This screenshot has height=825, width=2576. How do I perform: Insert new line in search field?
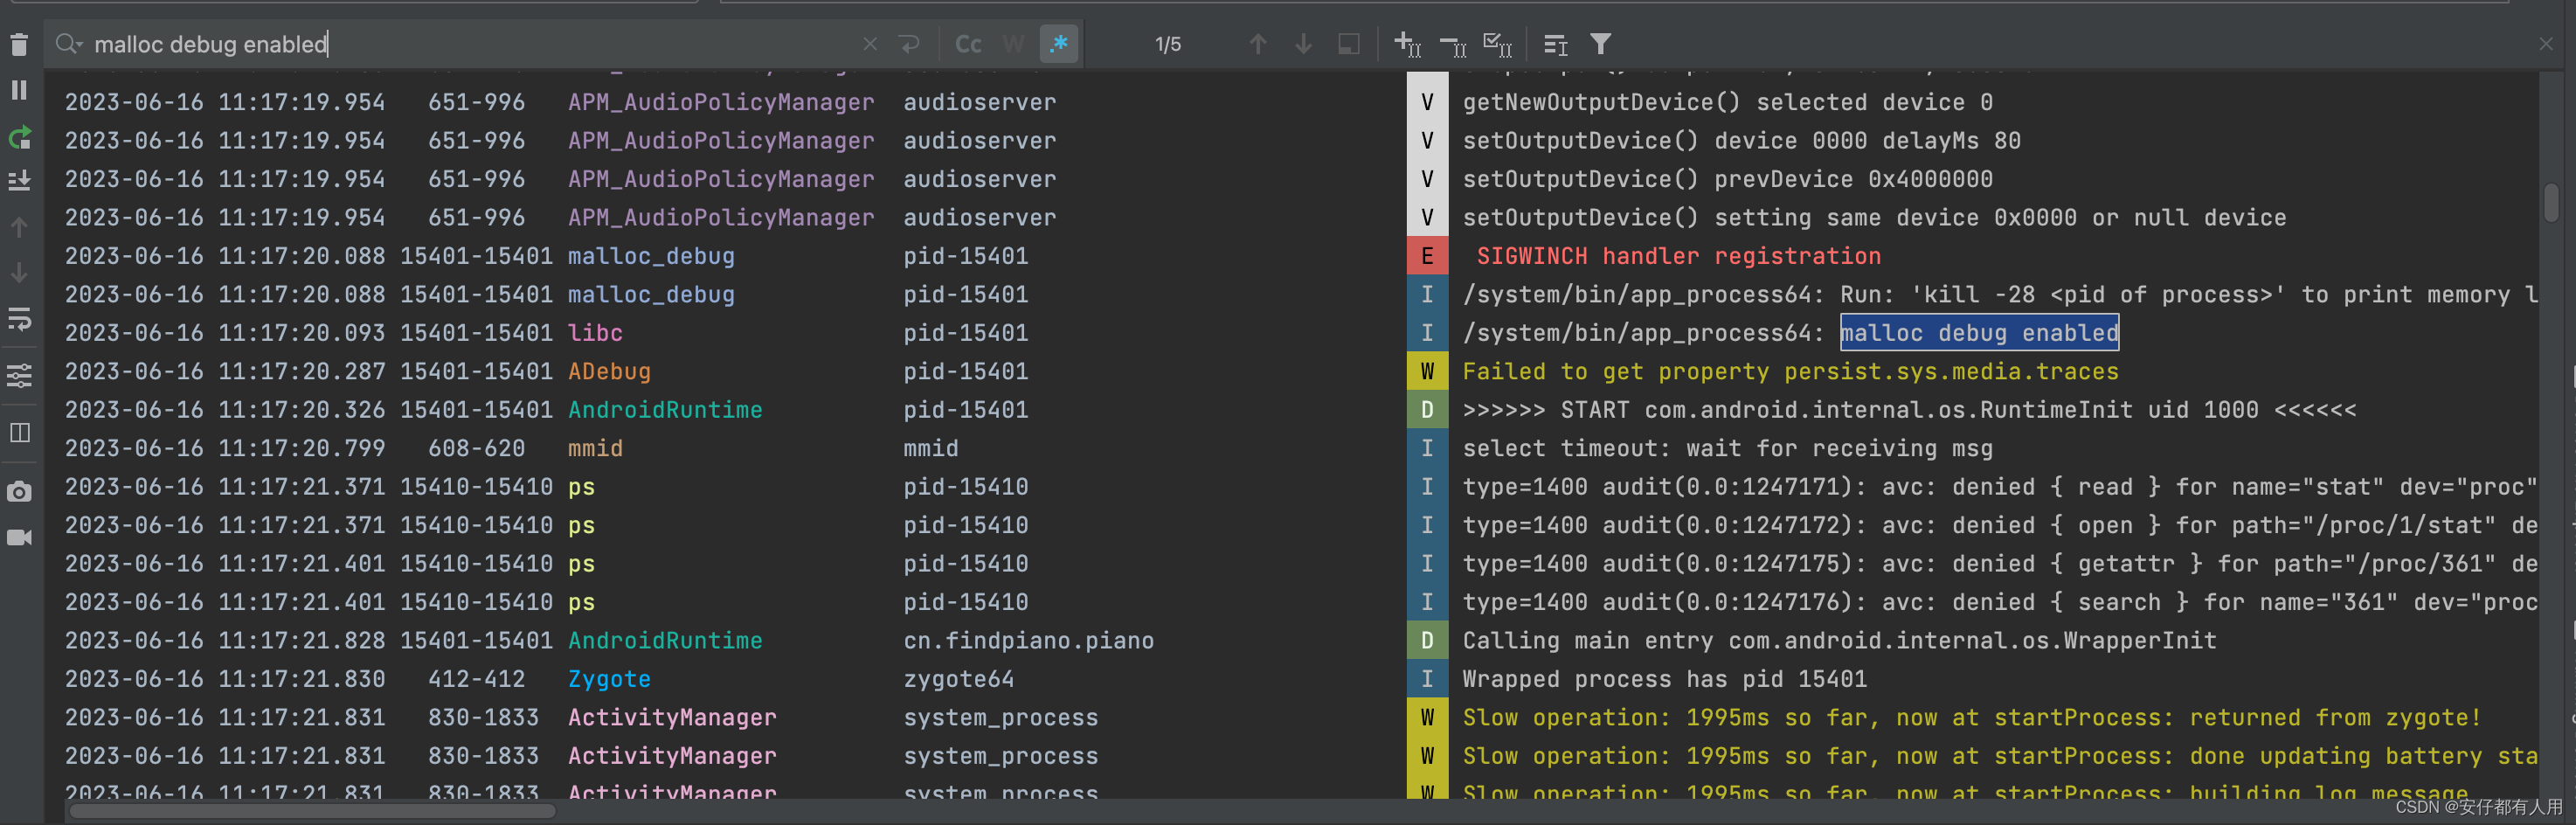pyautogui.click(x=909, y=44)
